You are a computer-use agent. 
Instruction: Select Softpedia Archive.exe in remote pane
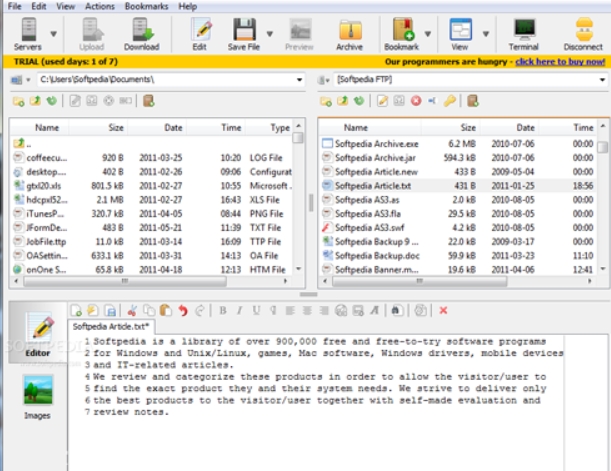pyautogui.click(x=458, y=144)
